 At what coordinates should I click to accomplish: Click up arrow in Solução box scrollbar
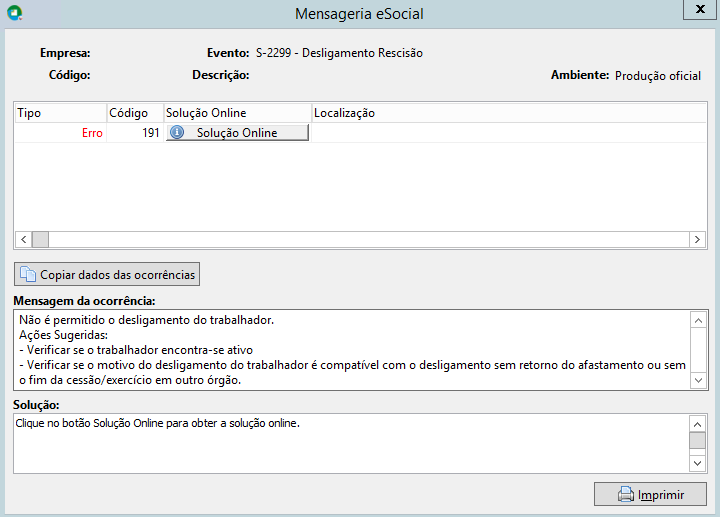(x=698, y=424)
